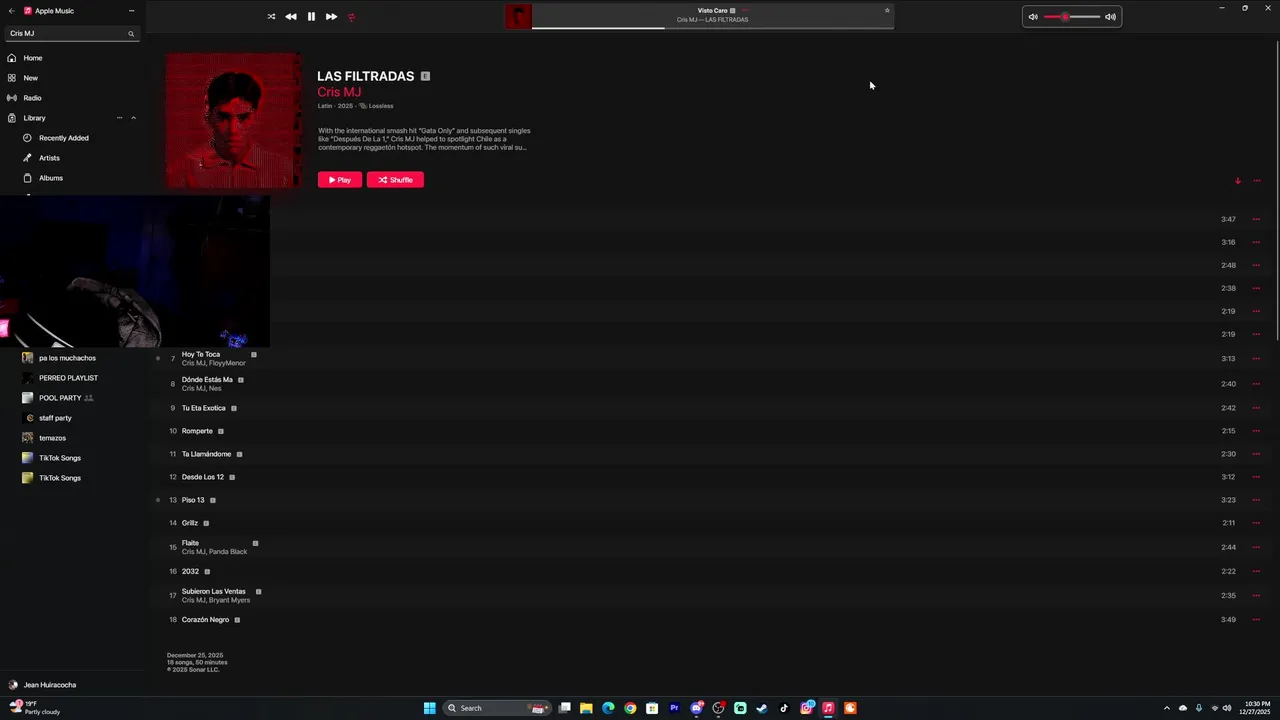Open Artists in Library
Screen dimensions: 1280x720
49,158
